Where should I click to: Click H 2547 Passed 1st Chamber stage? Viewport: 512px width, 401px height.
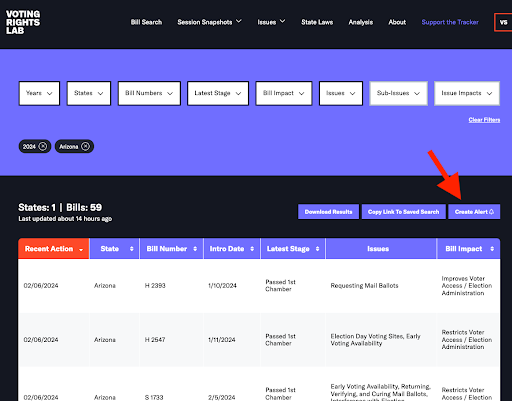(x=280, y=340)
